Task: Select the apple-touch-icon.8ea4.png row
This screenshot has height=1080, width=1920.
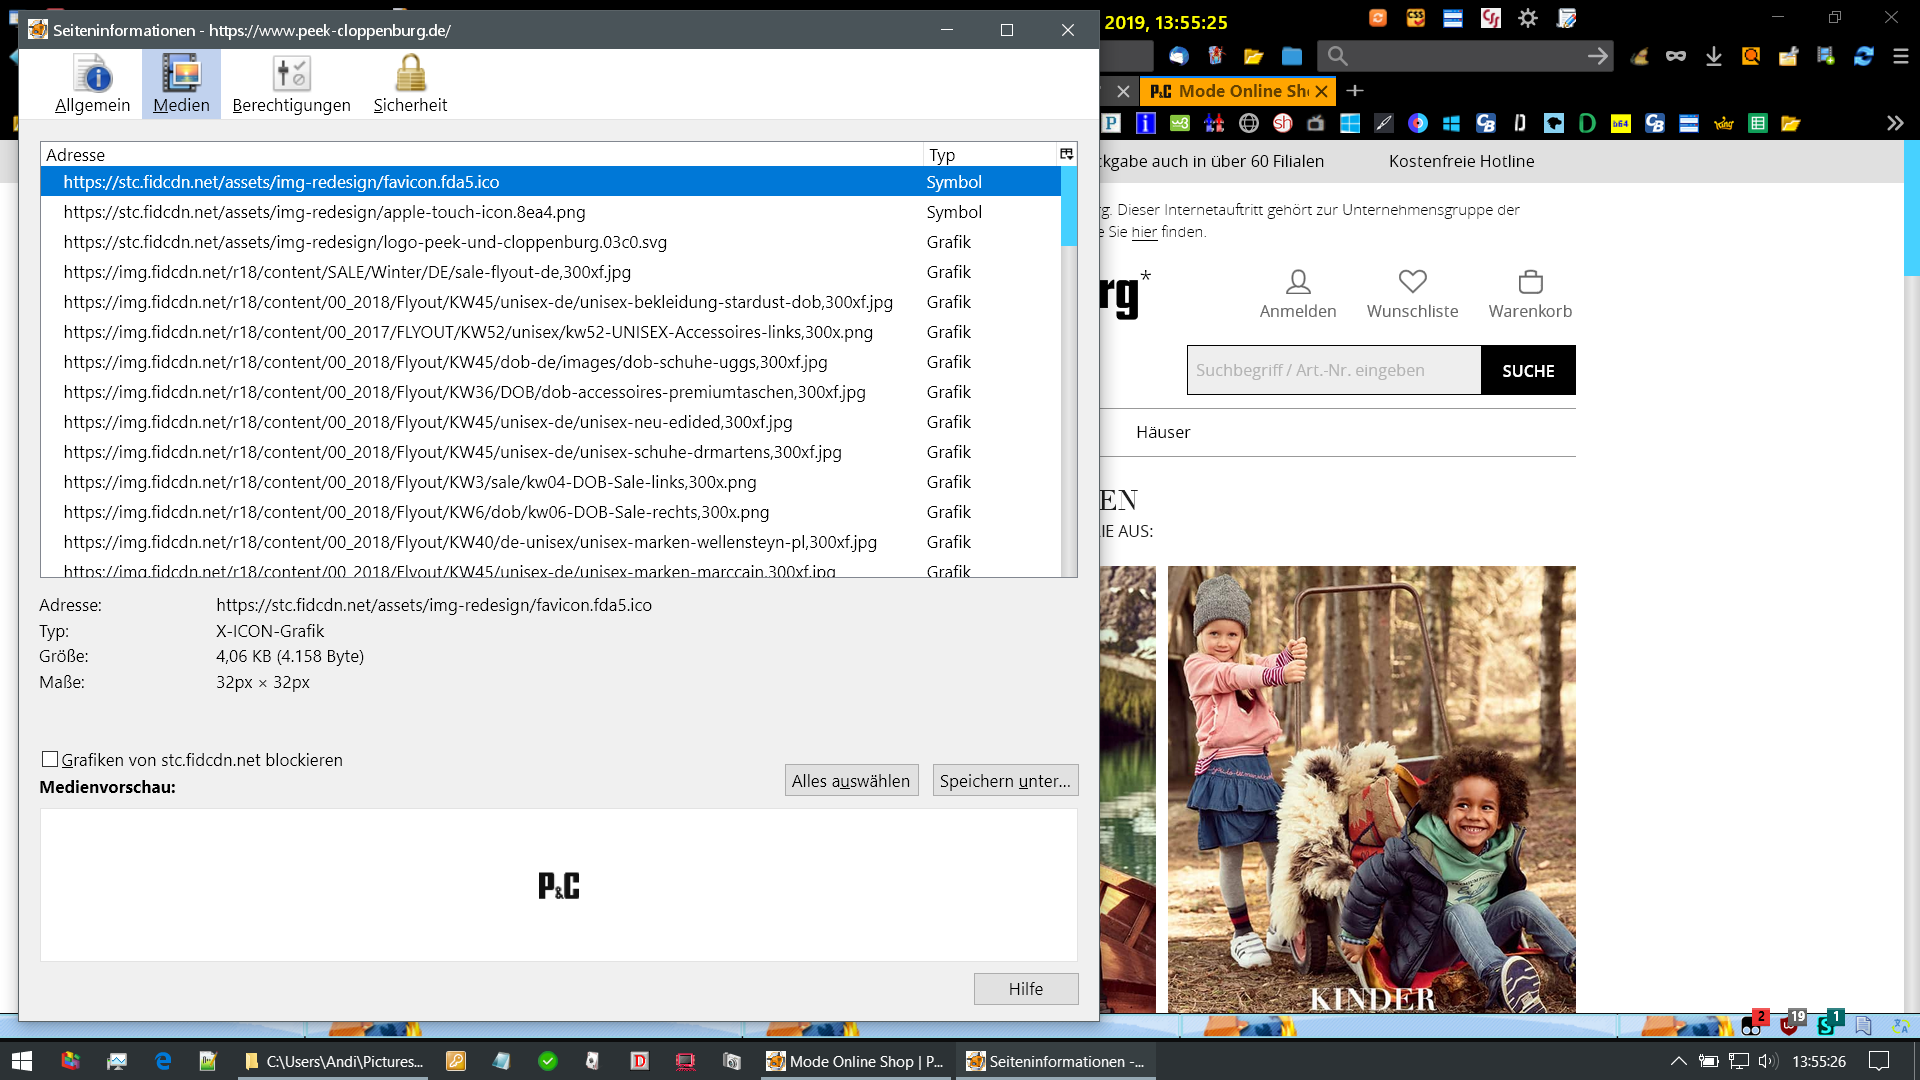Action: point(324,212)
